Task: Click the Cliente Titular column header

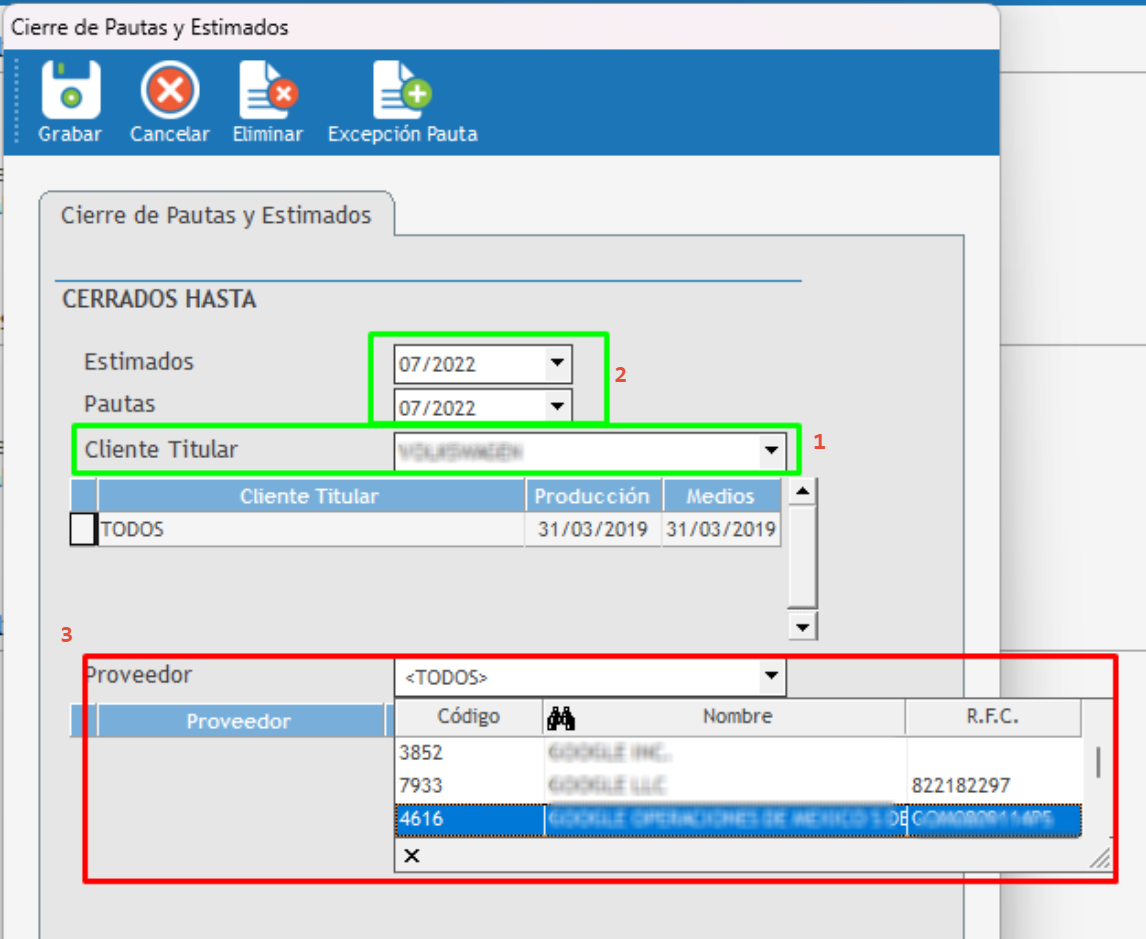Action: 310,496
